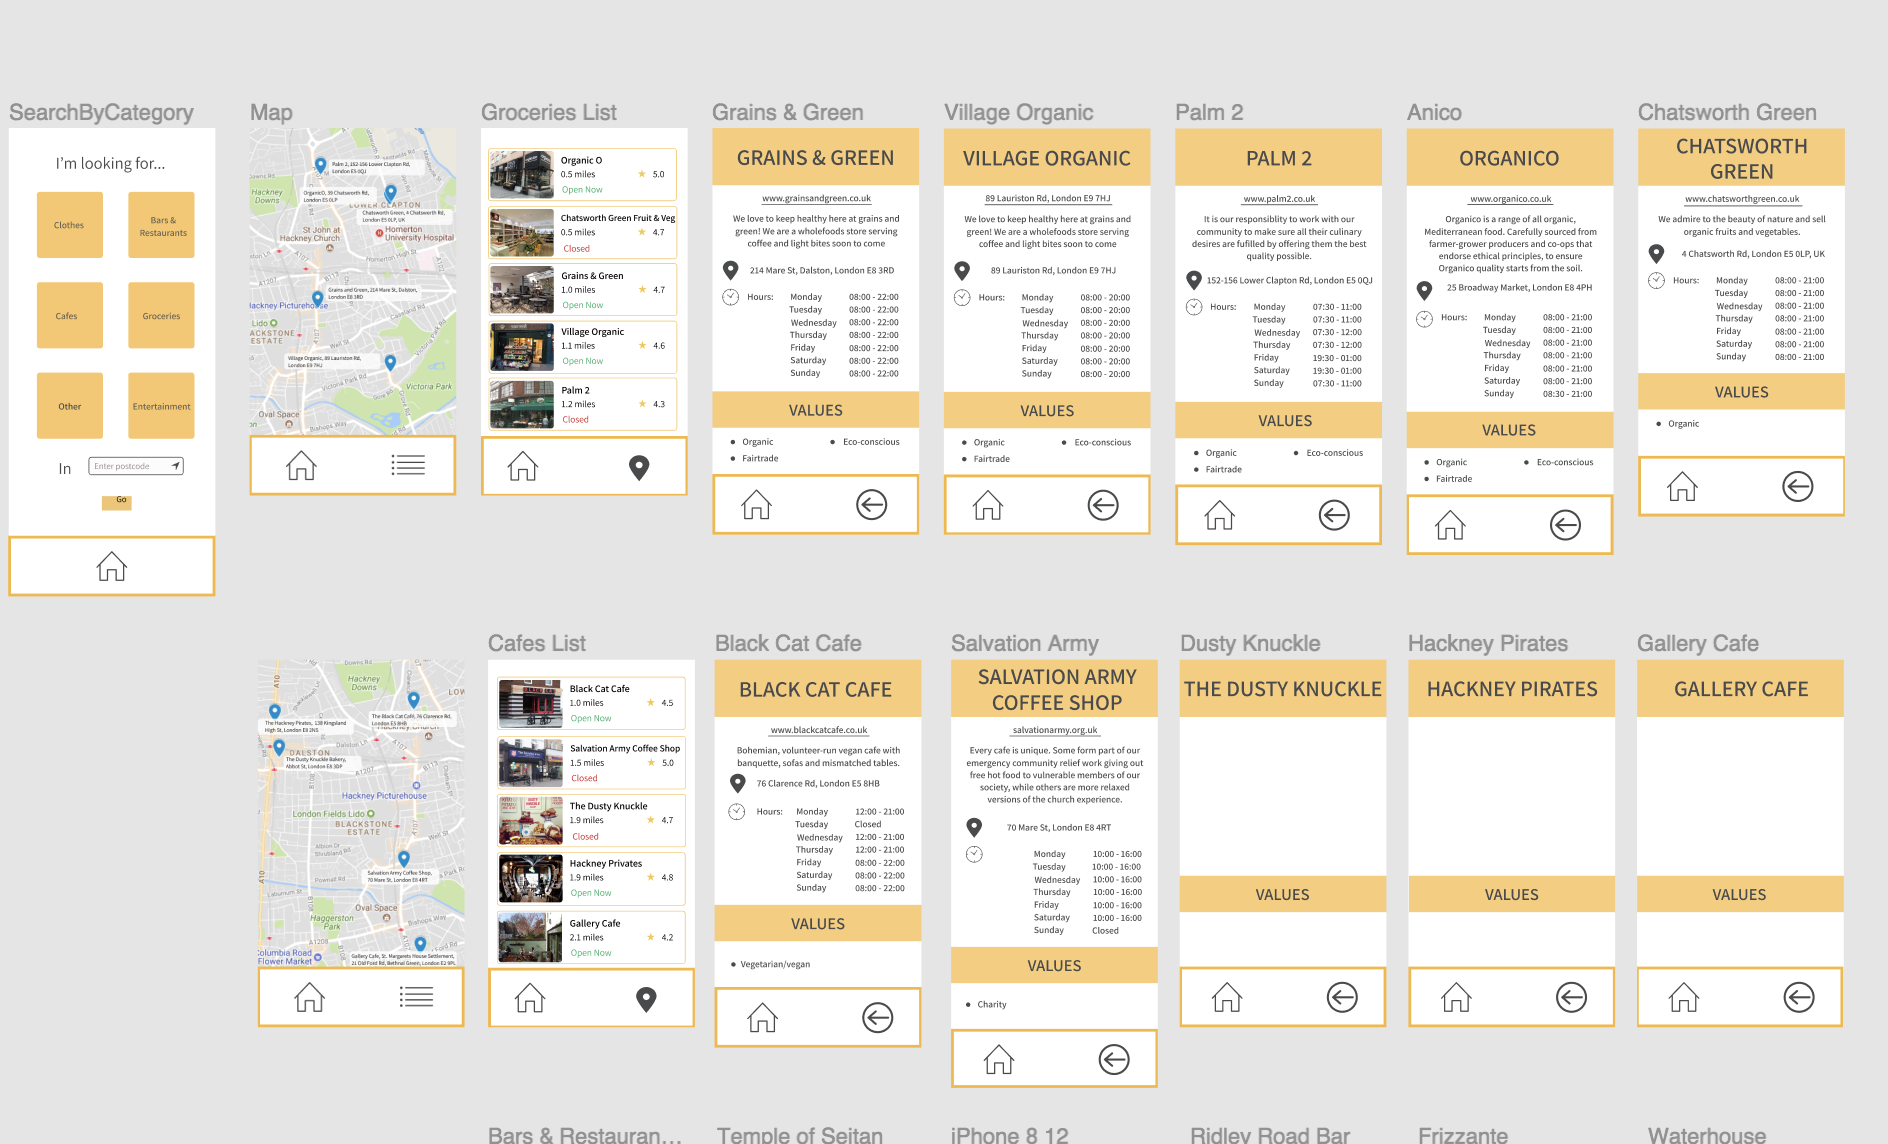The width and height of the screenshot is (1888, 1144).
Task: Select the Other category button
Action: tap(70, 406)
